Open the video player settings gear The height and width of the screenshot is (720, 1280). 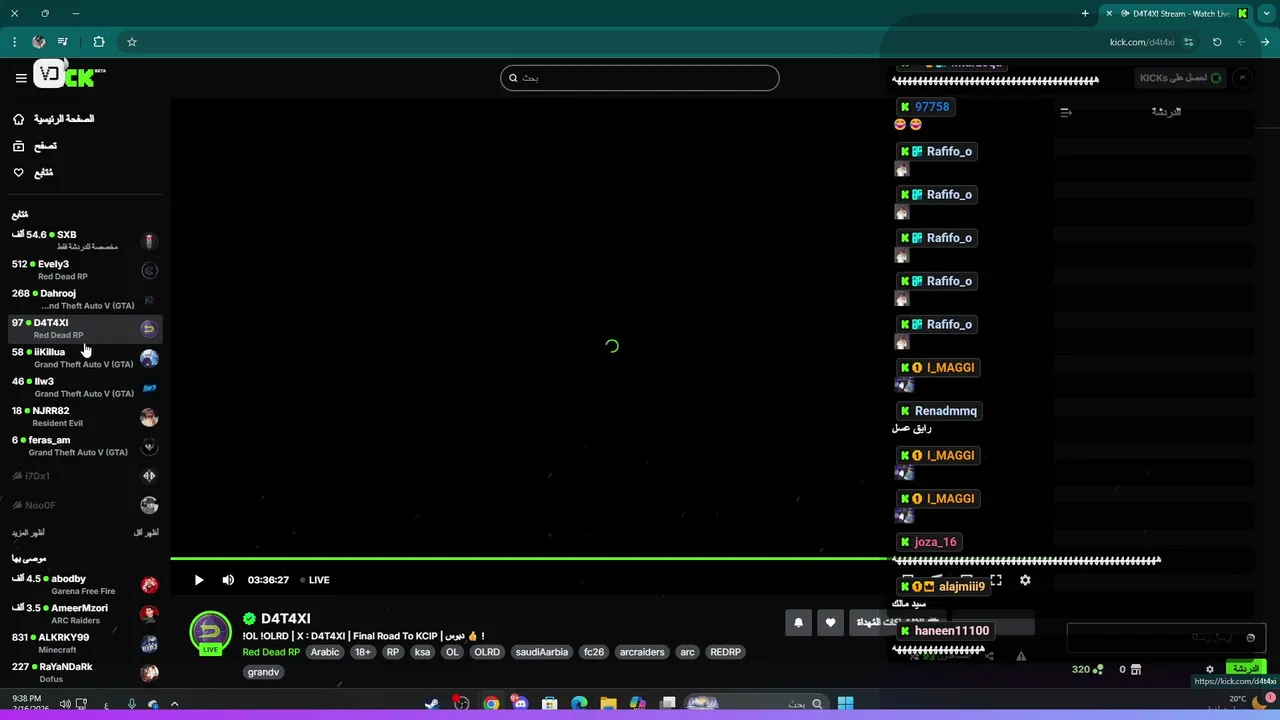pyautogui.click(x=1025, y=580)
